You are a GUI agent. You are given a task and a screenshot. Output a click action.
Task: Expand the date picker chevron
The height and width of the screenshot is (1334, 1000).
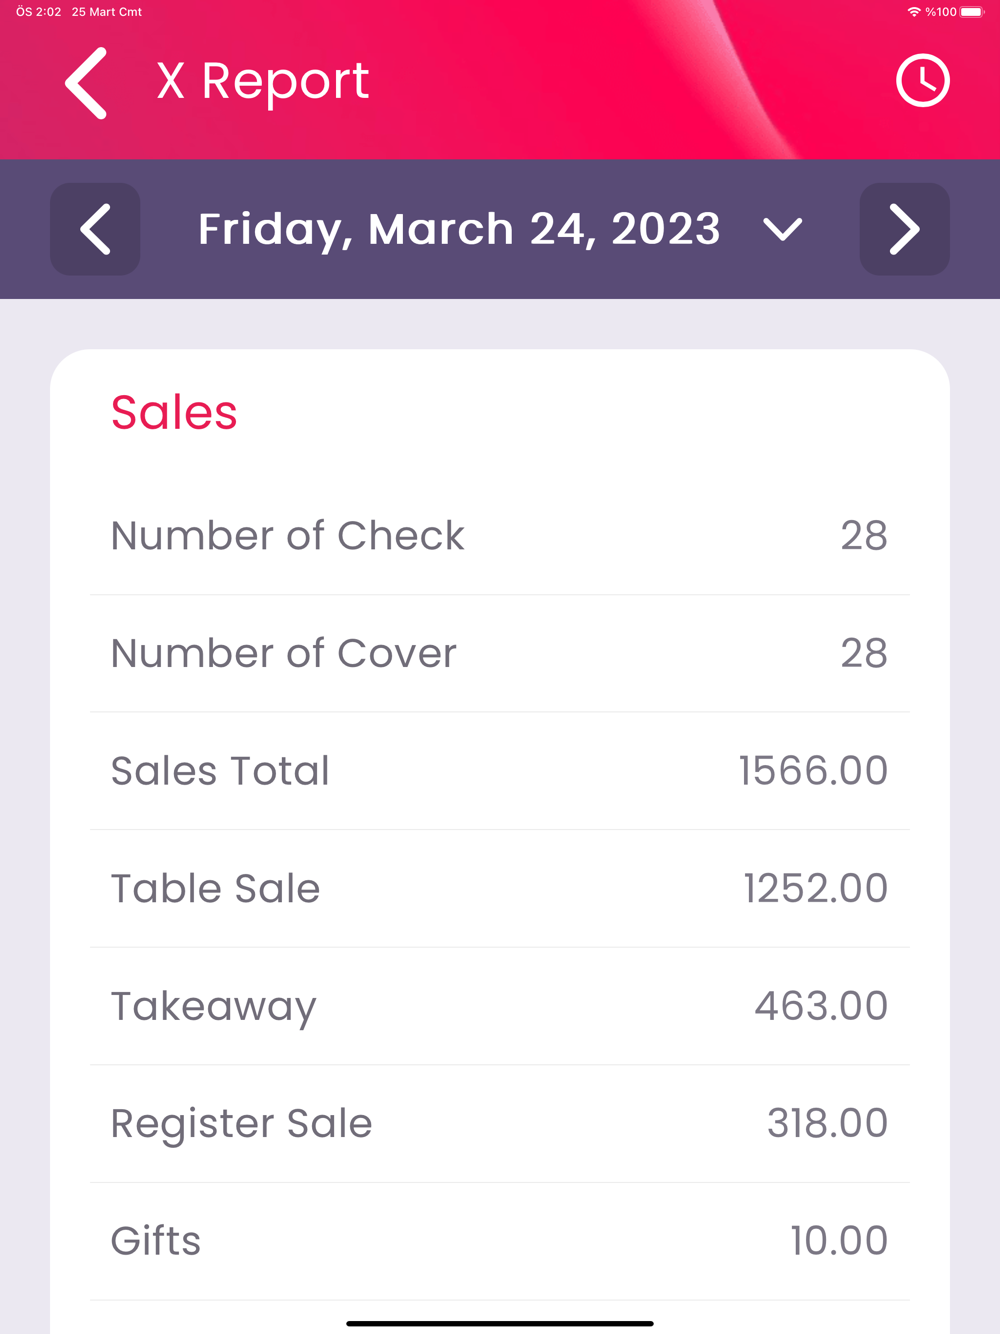click(782, 230)
